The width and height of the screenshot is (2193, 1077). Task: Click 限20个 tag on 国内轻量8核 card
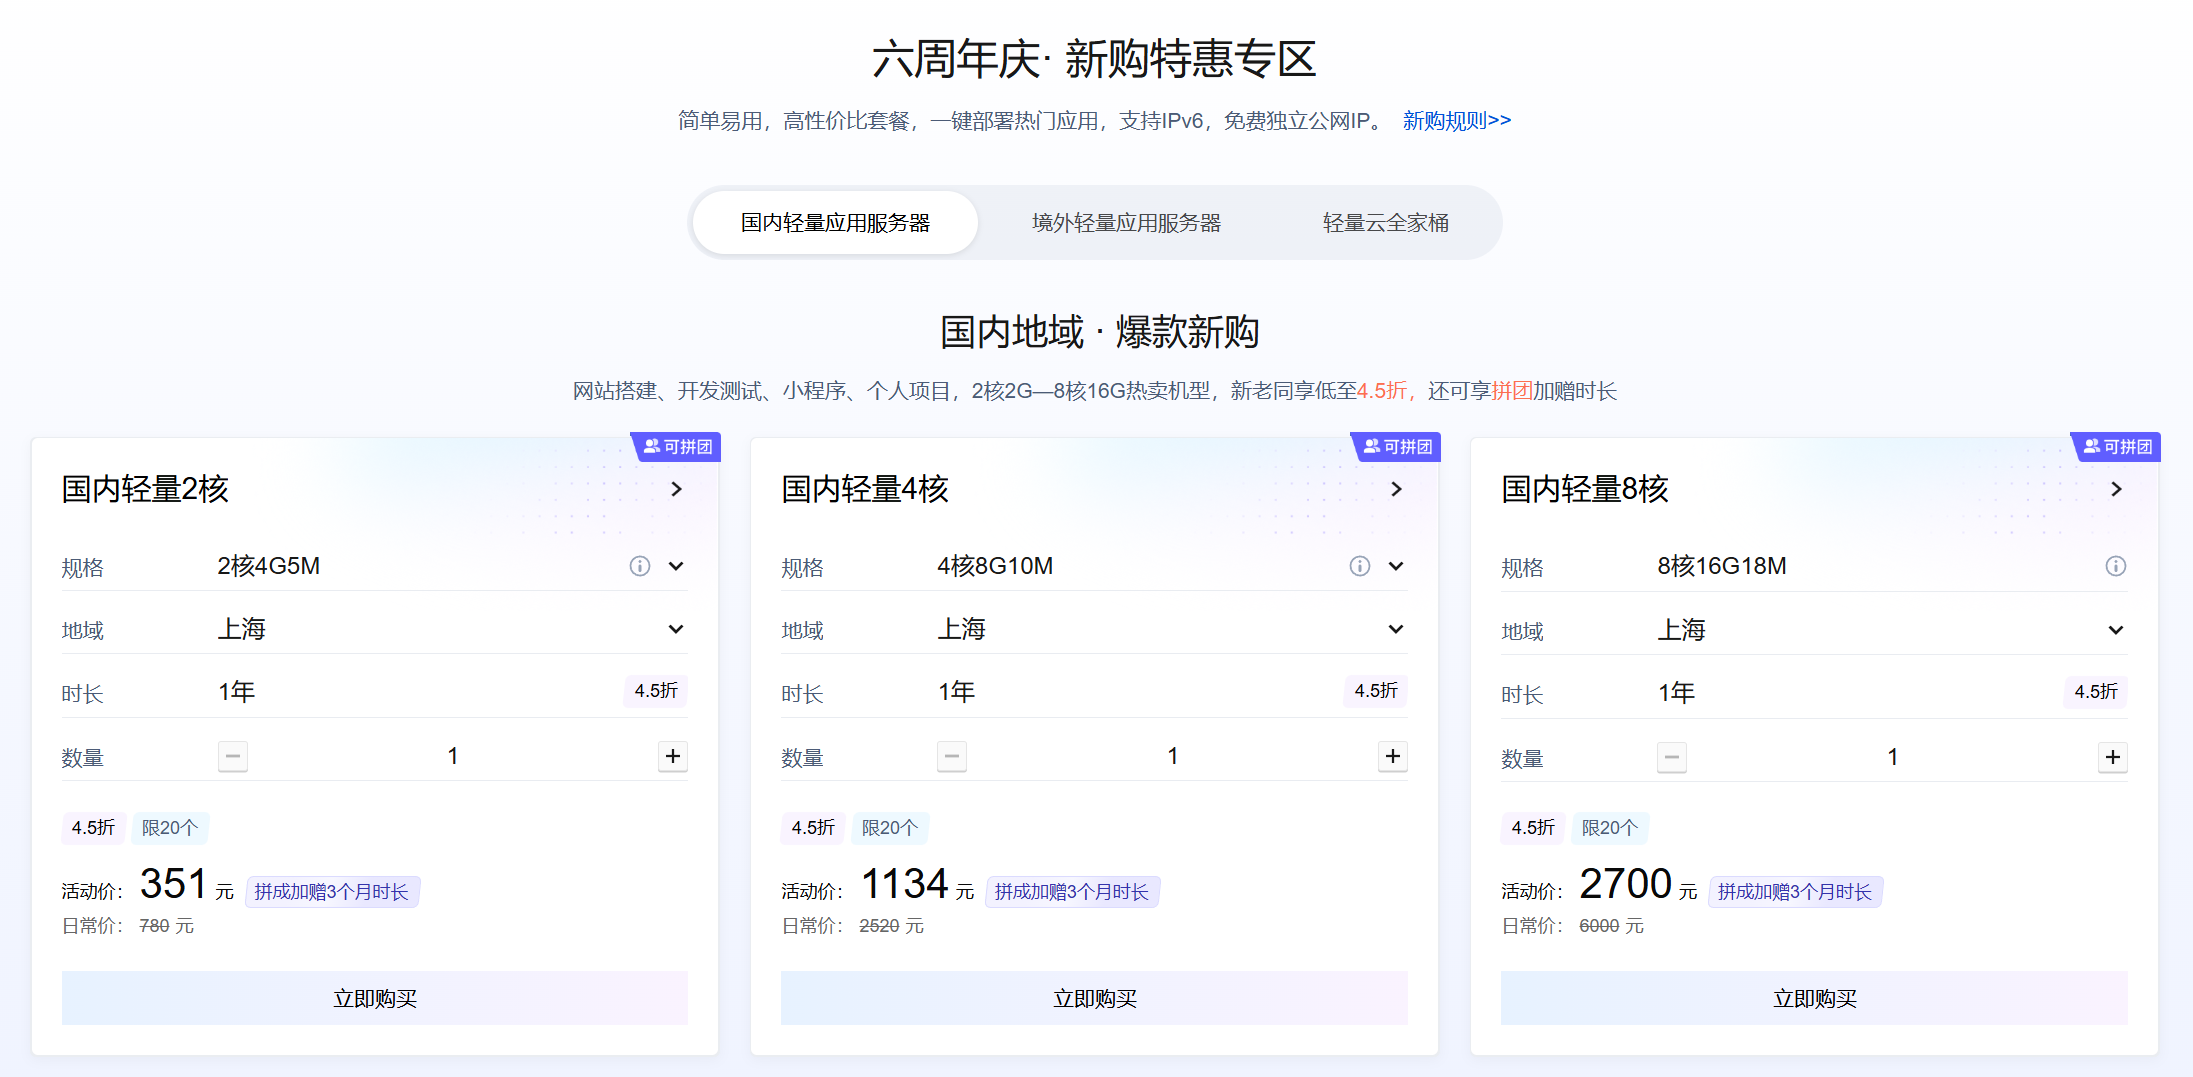click(1610, 828)
